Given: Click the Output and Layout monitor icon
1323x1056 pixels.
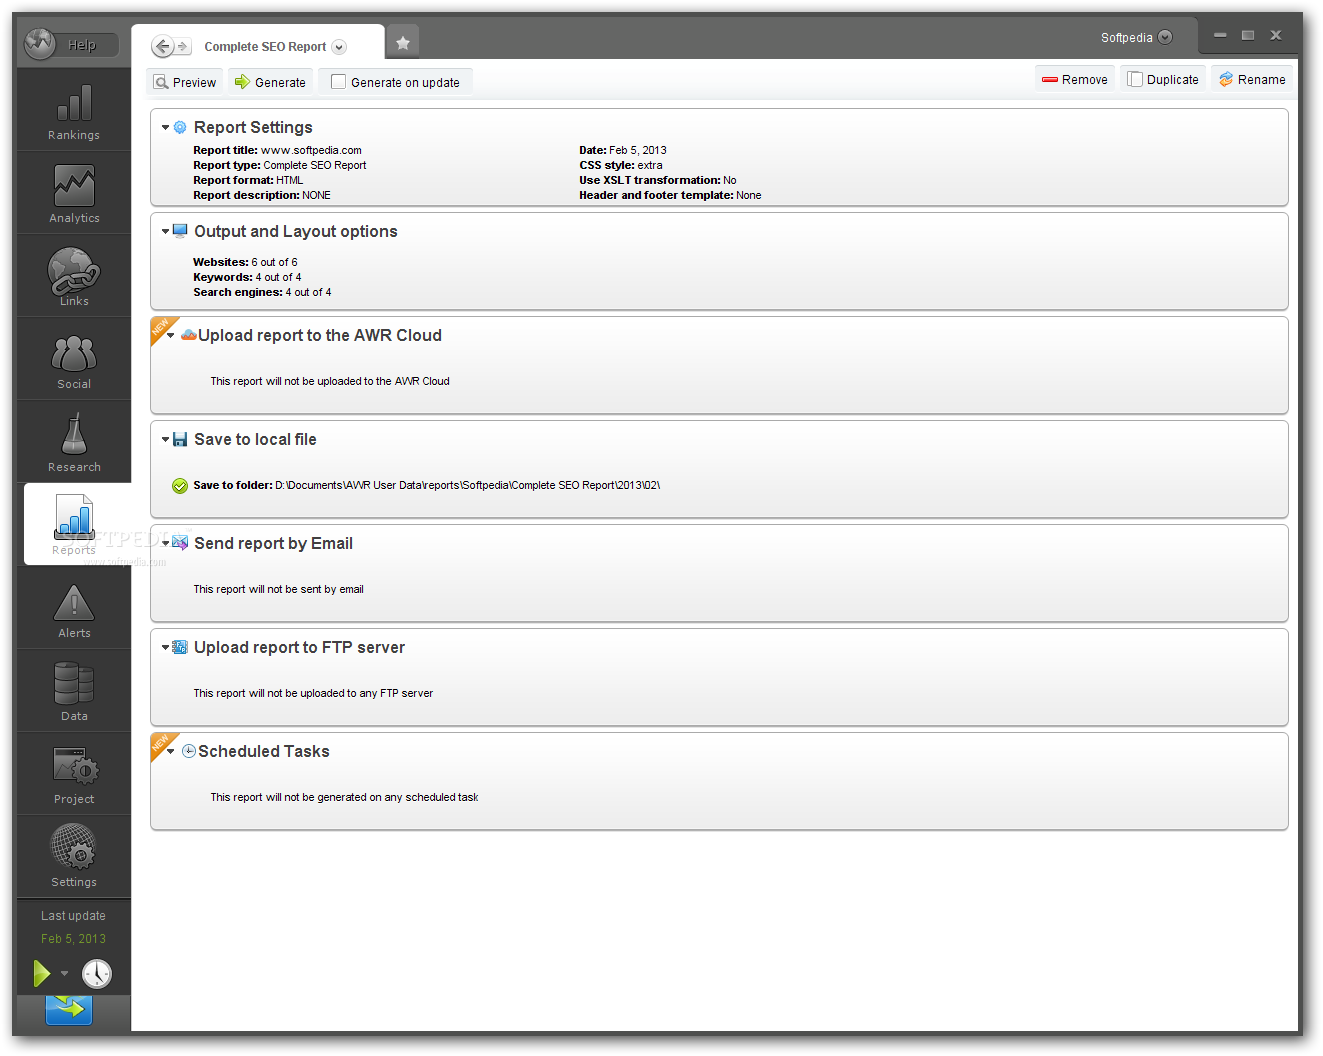Looking at the screenshot, I should point(180,231).
